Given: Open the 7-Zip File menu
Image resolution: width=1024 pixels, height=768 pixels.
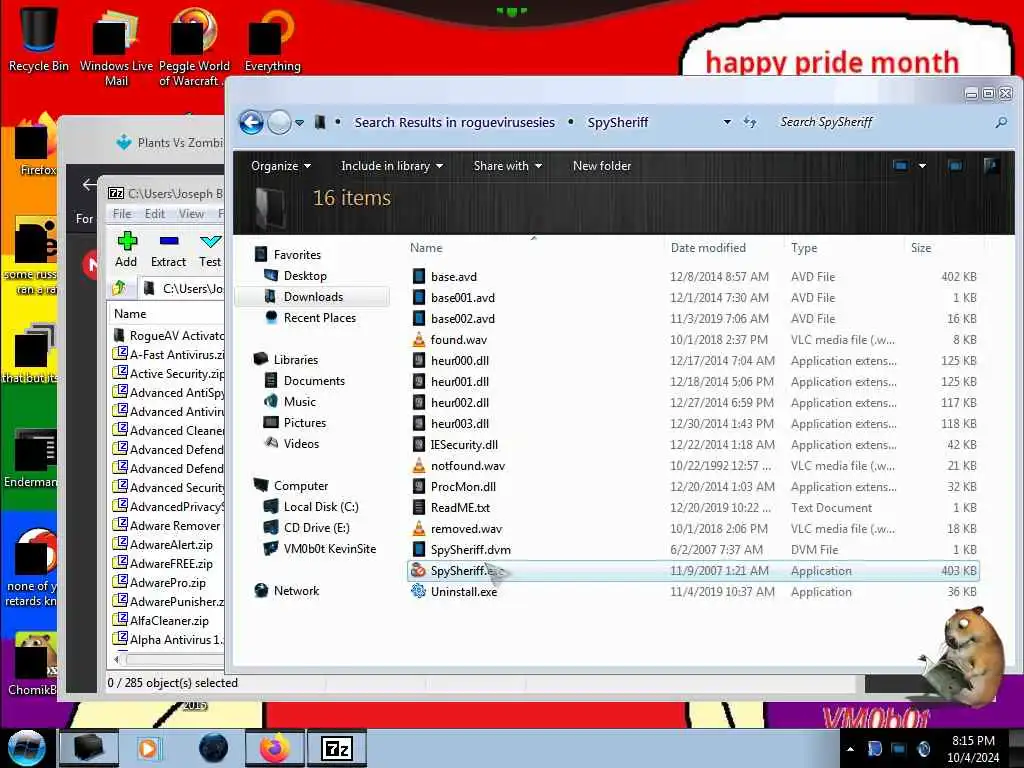Looking at the screenshot, I should pyautogui.click(x=121, y=214).
